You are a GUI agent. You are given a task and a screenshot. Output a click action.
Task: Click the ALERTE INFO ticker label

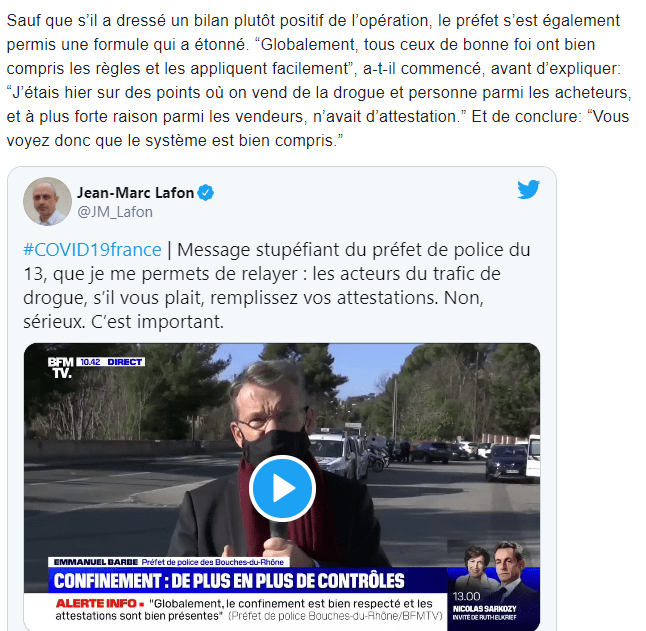tap(100, 603)
